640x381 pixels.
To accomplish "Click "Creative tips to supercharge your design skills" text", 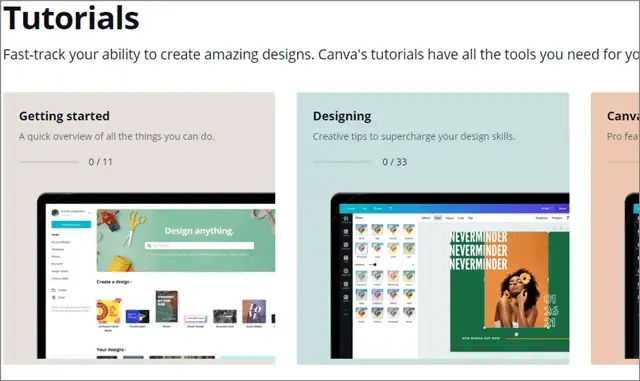I will pyautogui.click(x=414, y=136).
